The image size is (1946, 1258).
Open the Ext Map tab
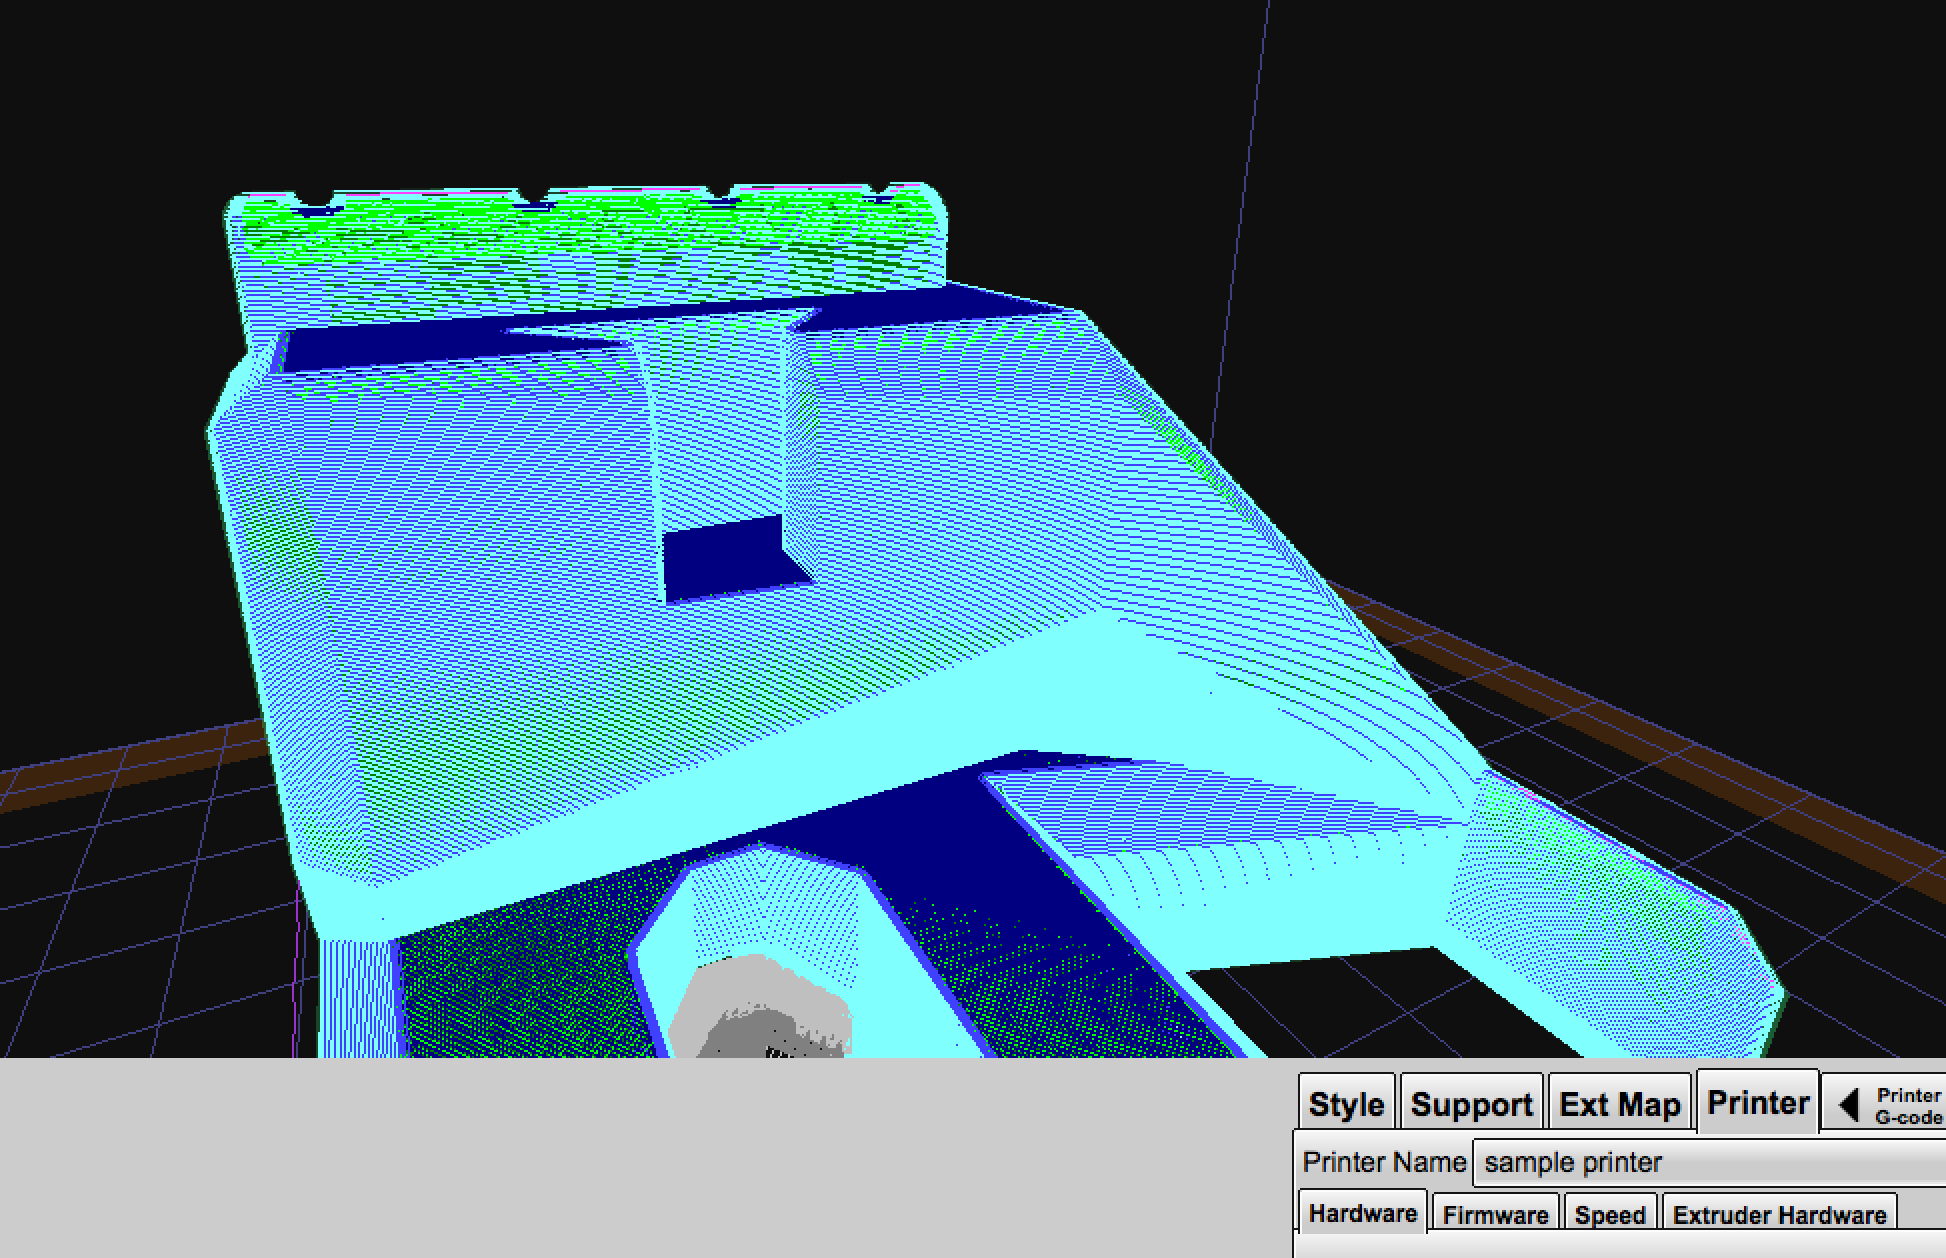pos(1619,1104)
